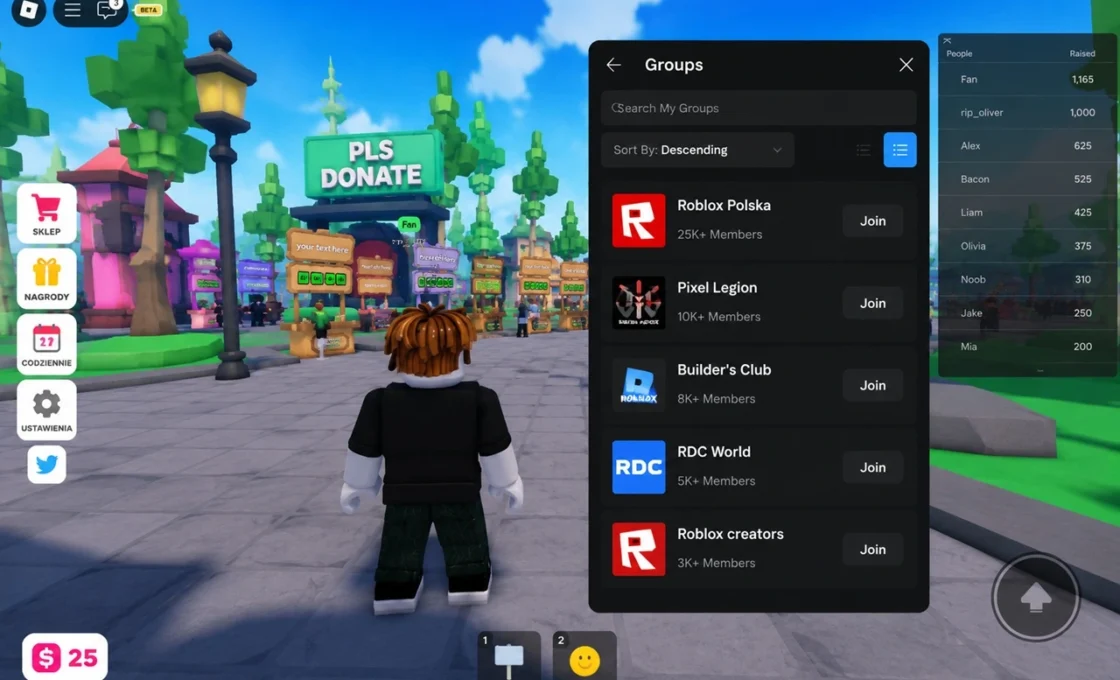Open the CODZIENNIE daily calendar button

(x=46, y=344)
